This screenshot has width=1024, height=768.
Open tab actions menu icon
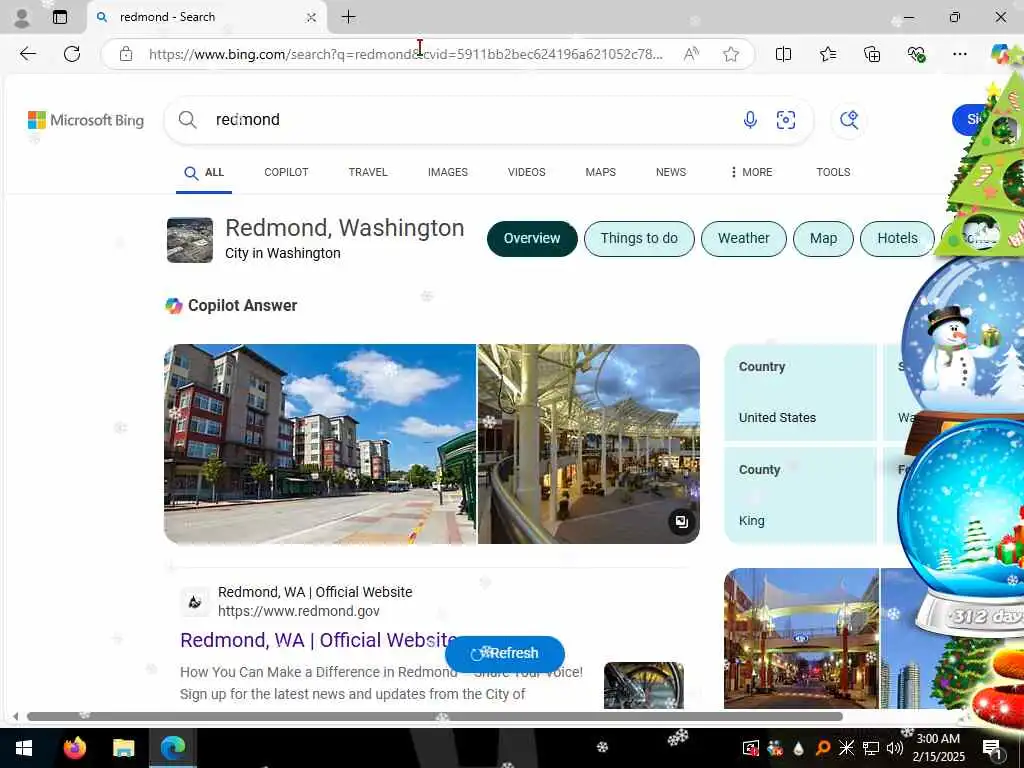(59, 18)
